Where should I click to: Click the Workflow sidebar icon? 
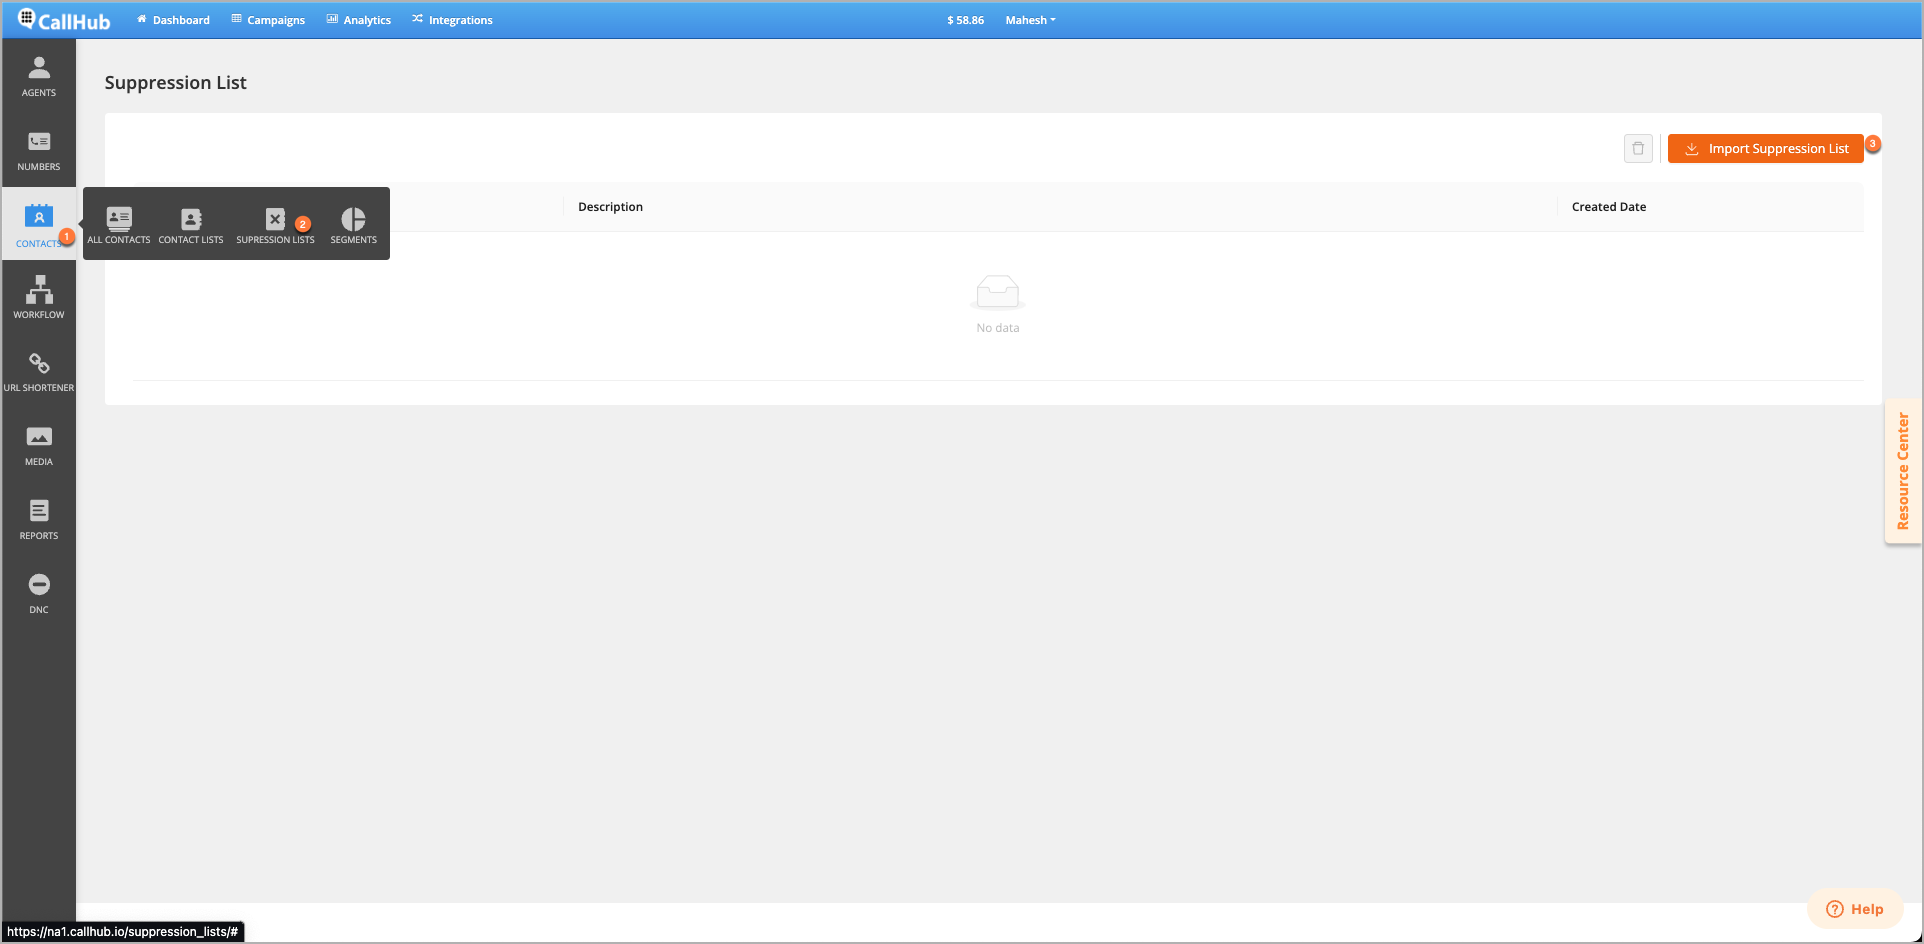[x=38, y=296]
